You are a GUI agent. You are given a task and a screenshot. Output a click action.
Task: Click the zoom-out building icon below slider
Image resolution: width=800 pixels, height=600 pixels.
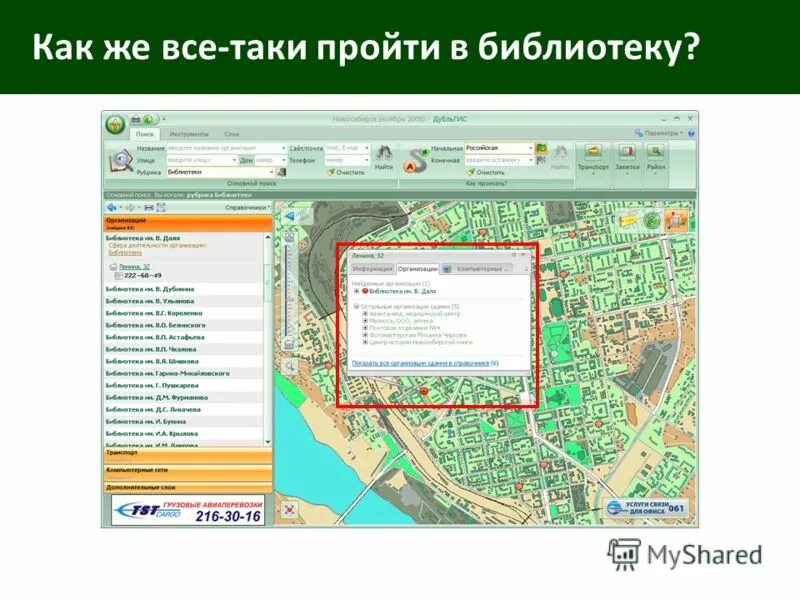[x=289, y=344]
